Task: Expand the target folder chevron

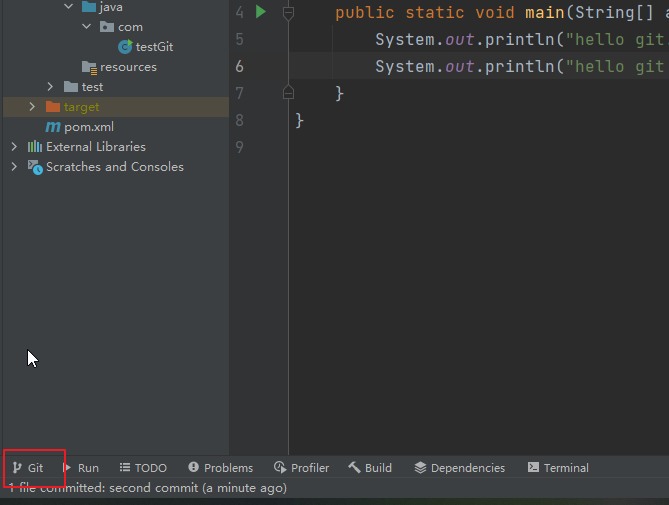Action: [32, 107]
